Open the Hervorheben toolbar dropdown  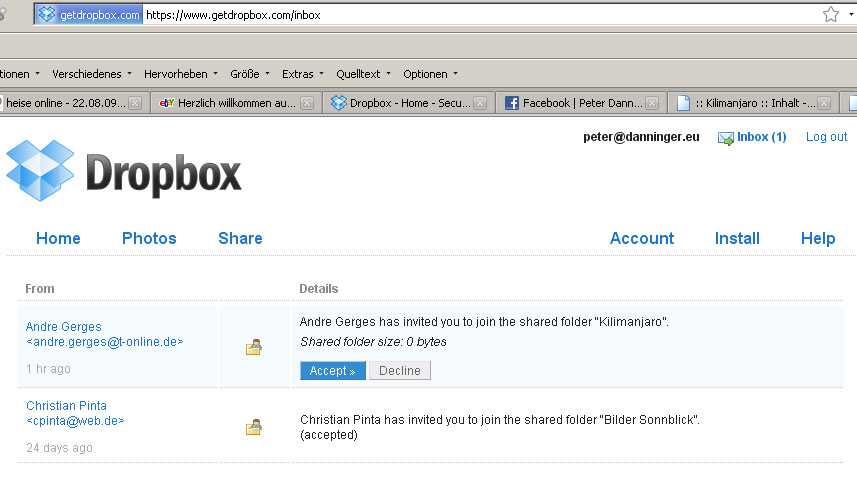(x=181, y=74)
